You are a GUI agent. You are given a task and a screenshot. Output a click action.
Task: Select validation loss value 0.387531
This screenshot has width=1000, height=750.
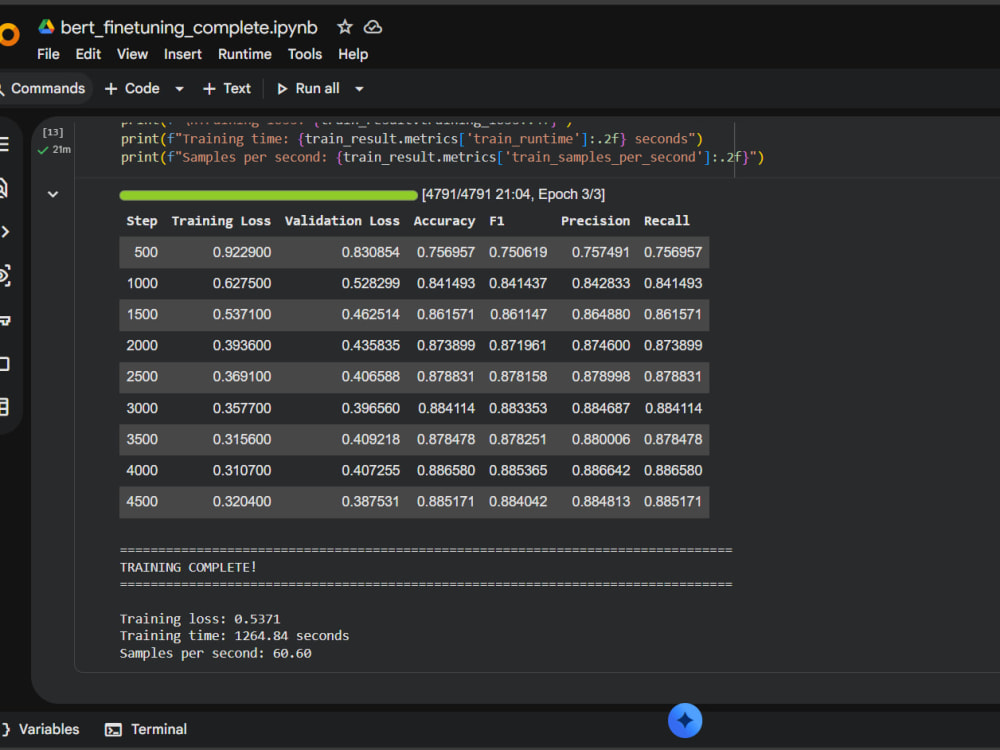[x=371, y=501]
